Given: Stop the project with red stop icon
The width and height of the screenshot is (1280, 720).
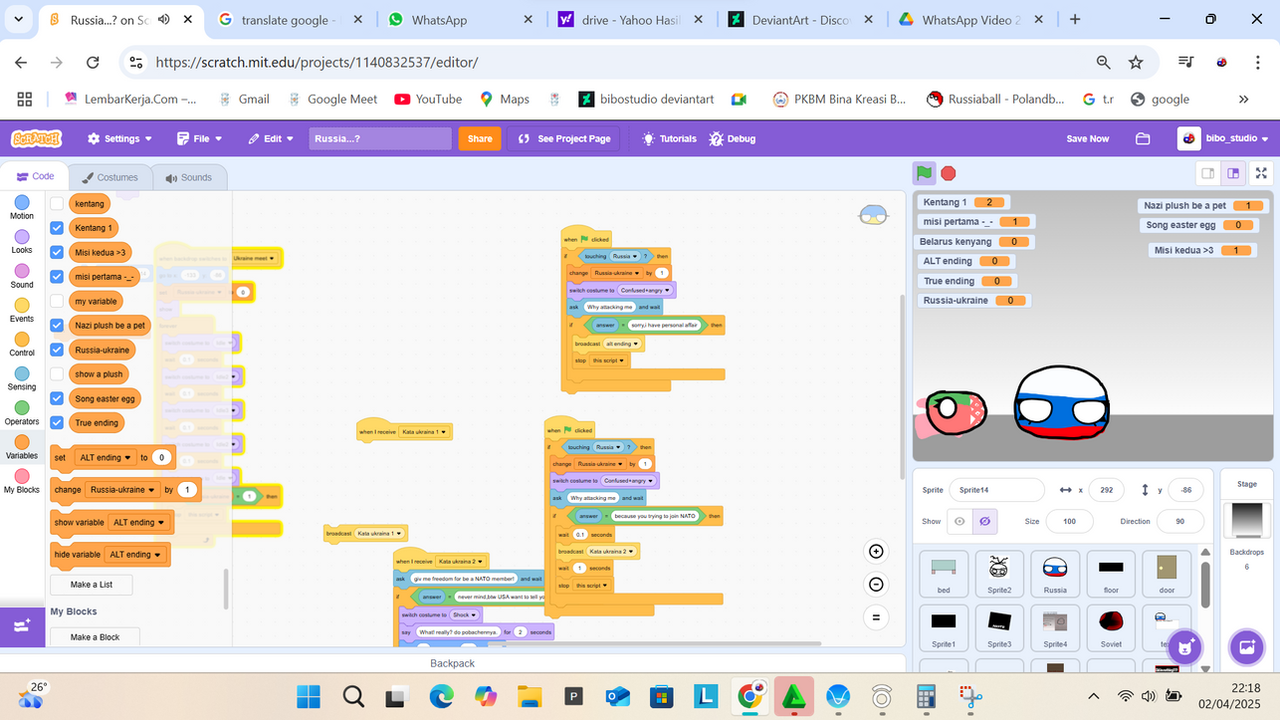Looking at the screenshot, I should pos(948,173).
